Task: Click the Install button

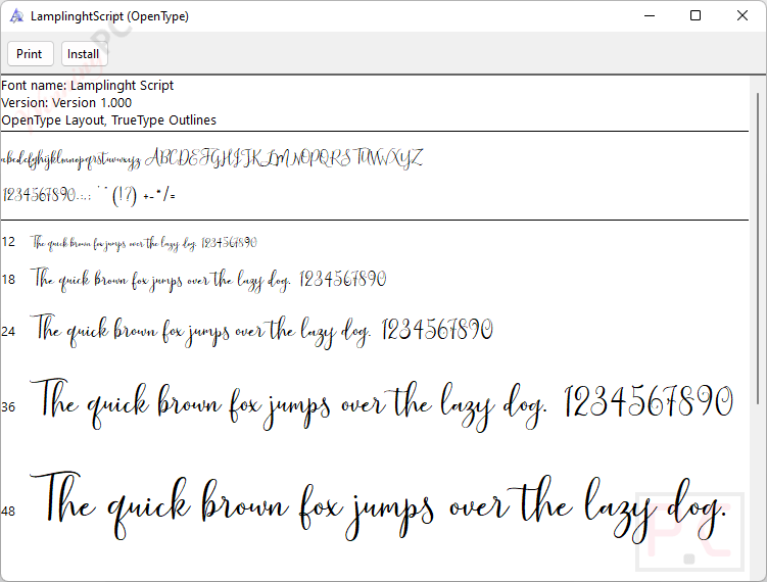Action: coord(84,54)
